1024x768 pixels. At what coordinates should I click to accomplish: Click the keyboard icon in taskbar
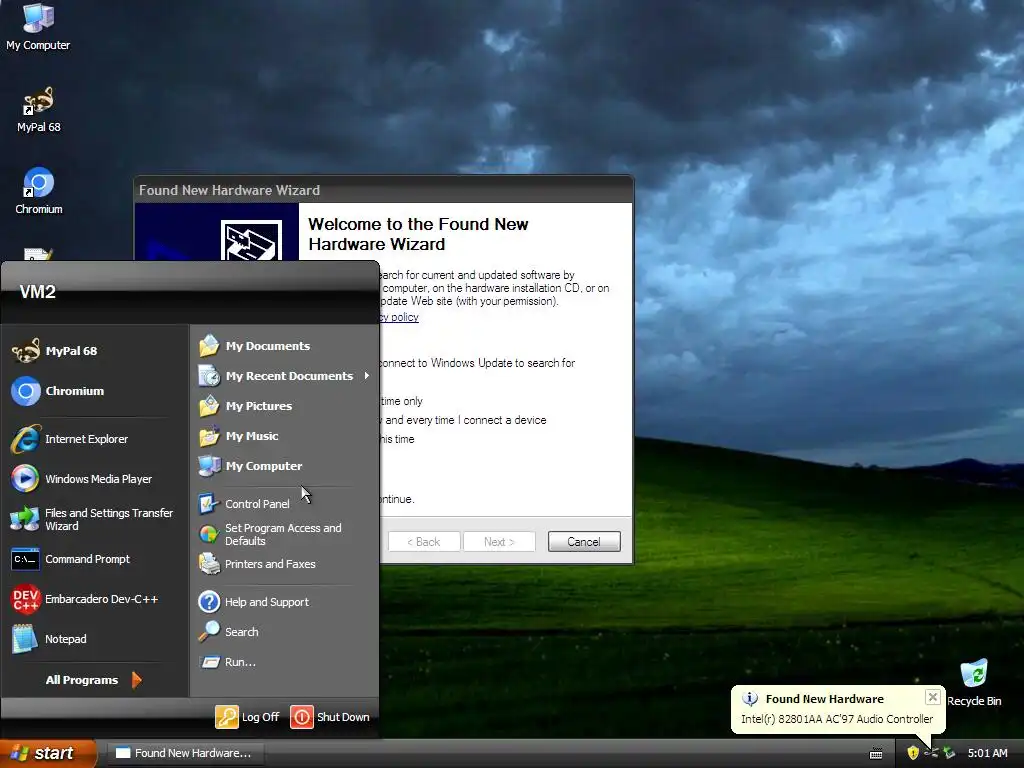(876, 754)
